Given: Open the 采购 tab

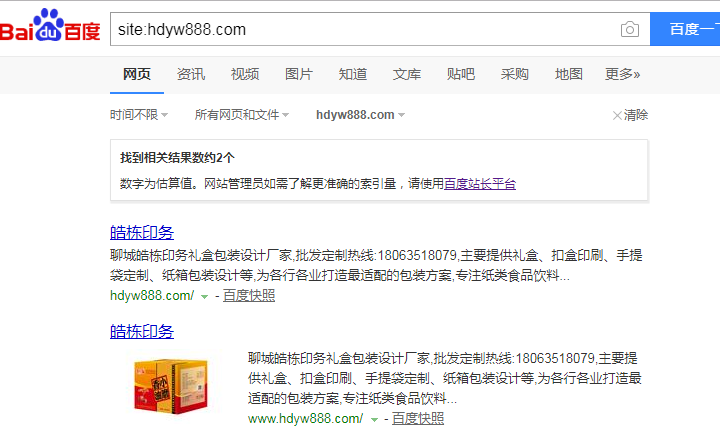Looking at the screenshot, I should pos(515,74).
